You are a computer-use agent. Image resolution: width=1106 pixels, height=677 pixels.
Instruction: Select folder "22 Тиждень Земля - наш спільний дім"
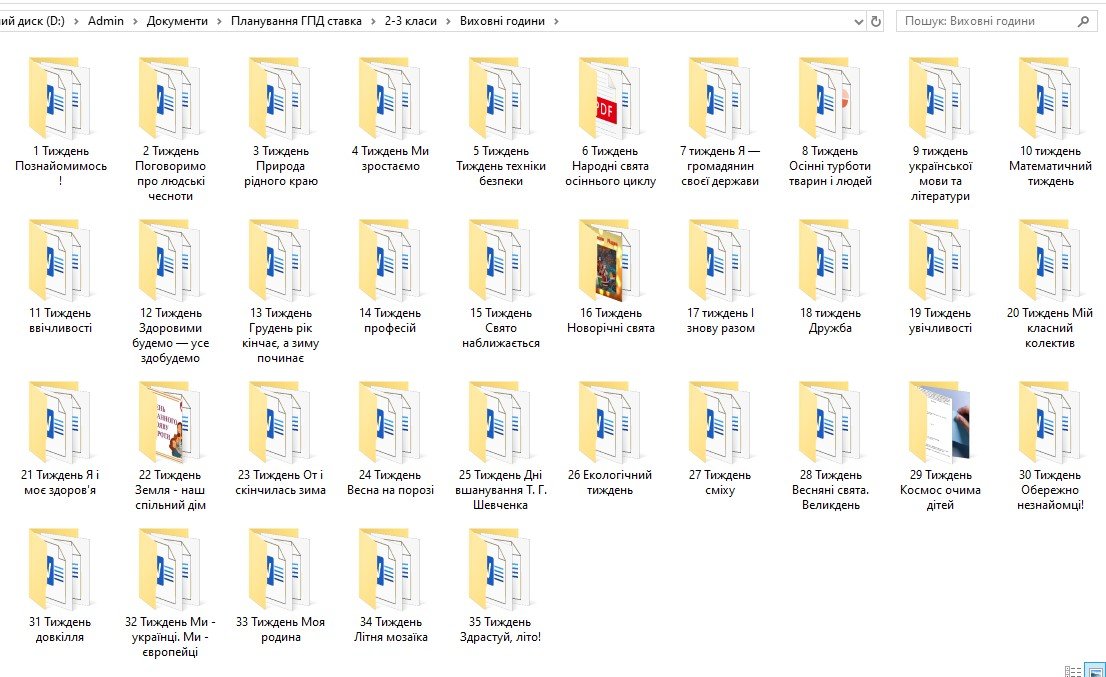pyautogui.click(x=170, y=422)
